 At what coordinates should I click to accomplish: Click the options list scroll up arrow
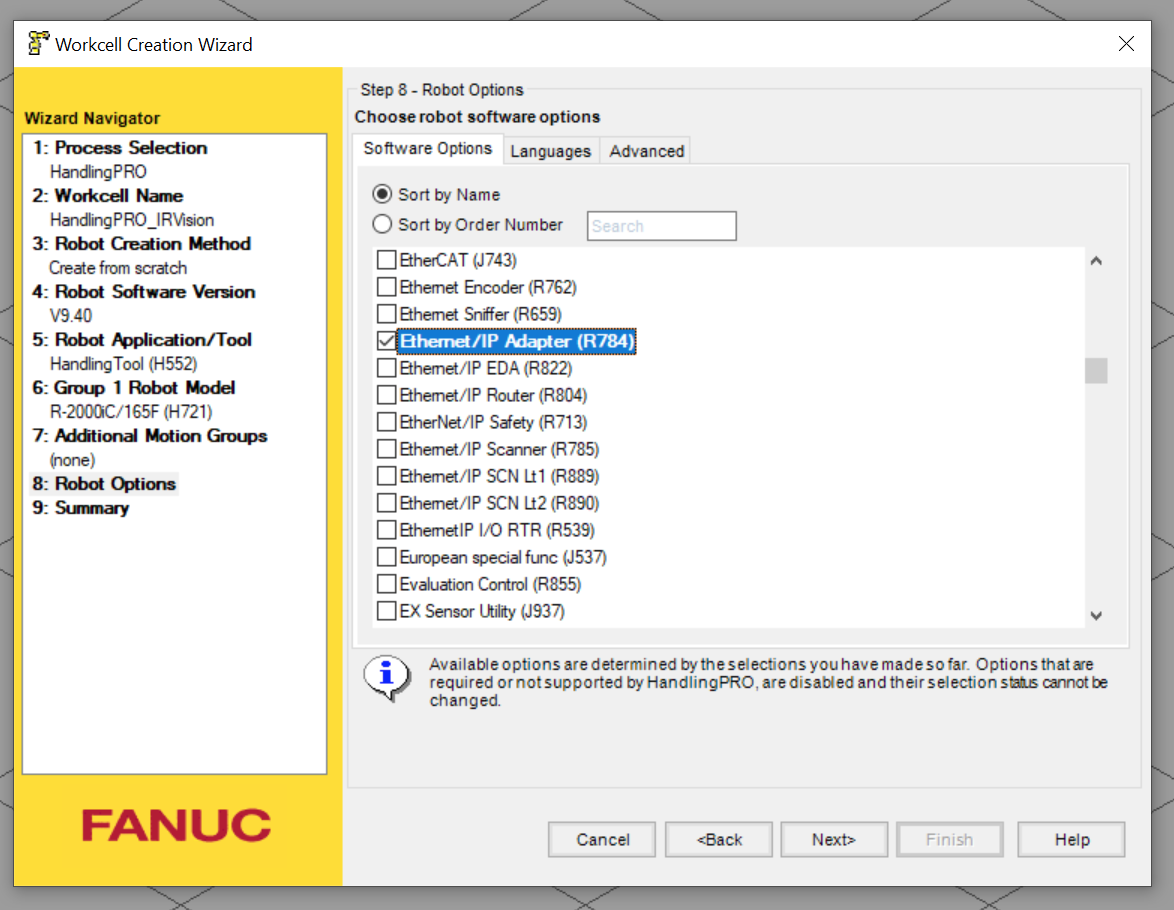click(x=1096, y=261)
